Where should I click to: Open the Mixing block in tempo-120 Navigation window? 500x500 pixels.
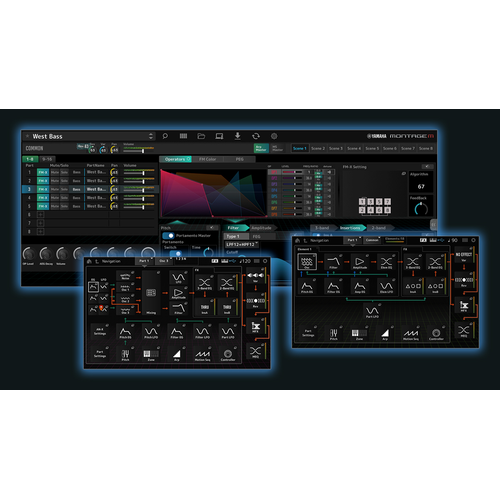coord(151,293)
